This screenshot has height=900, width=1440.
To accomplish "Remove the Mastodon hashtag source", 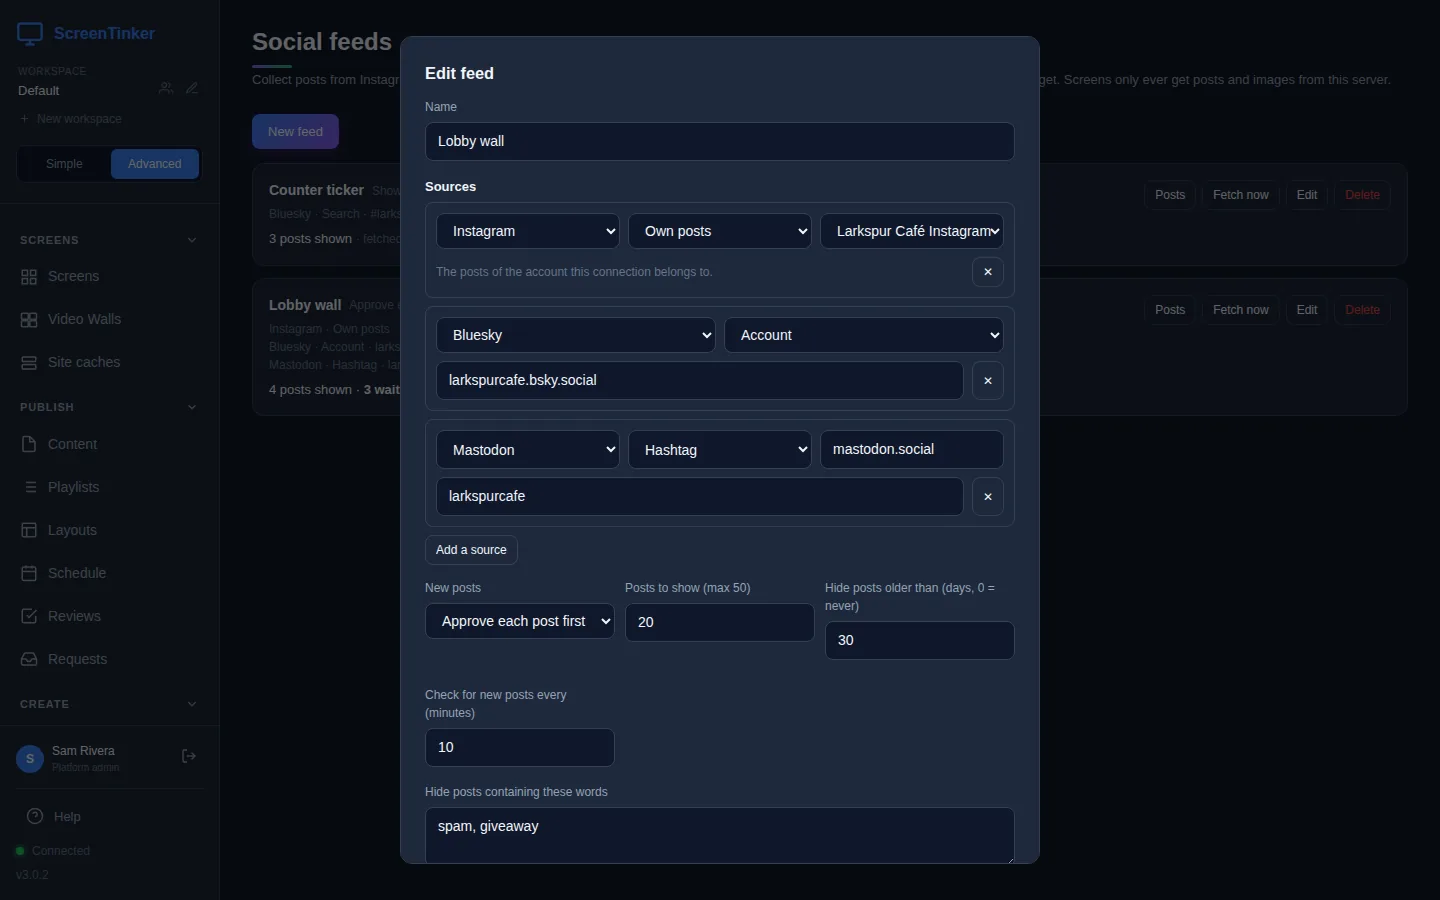I will click(x=988, y=497).
